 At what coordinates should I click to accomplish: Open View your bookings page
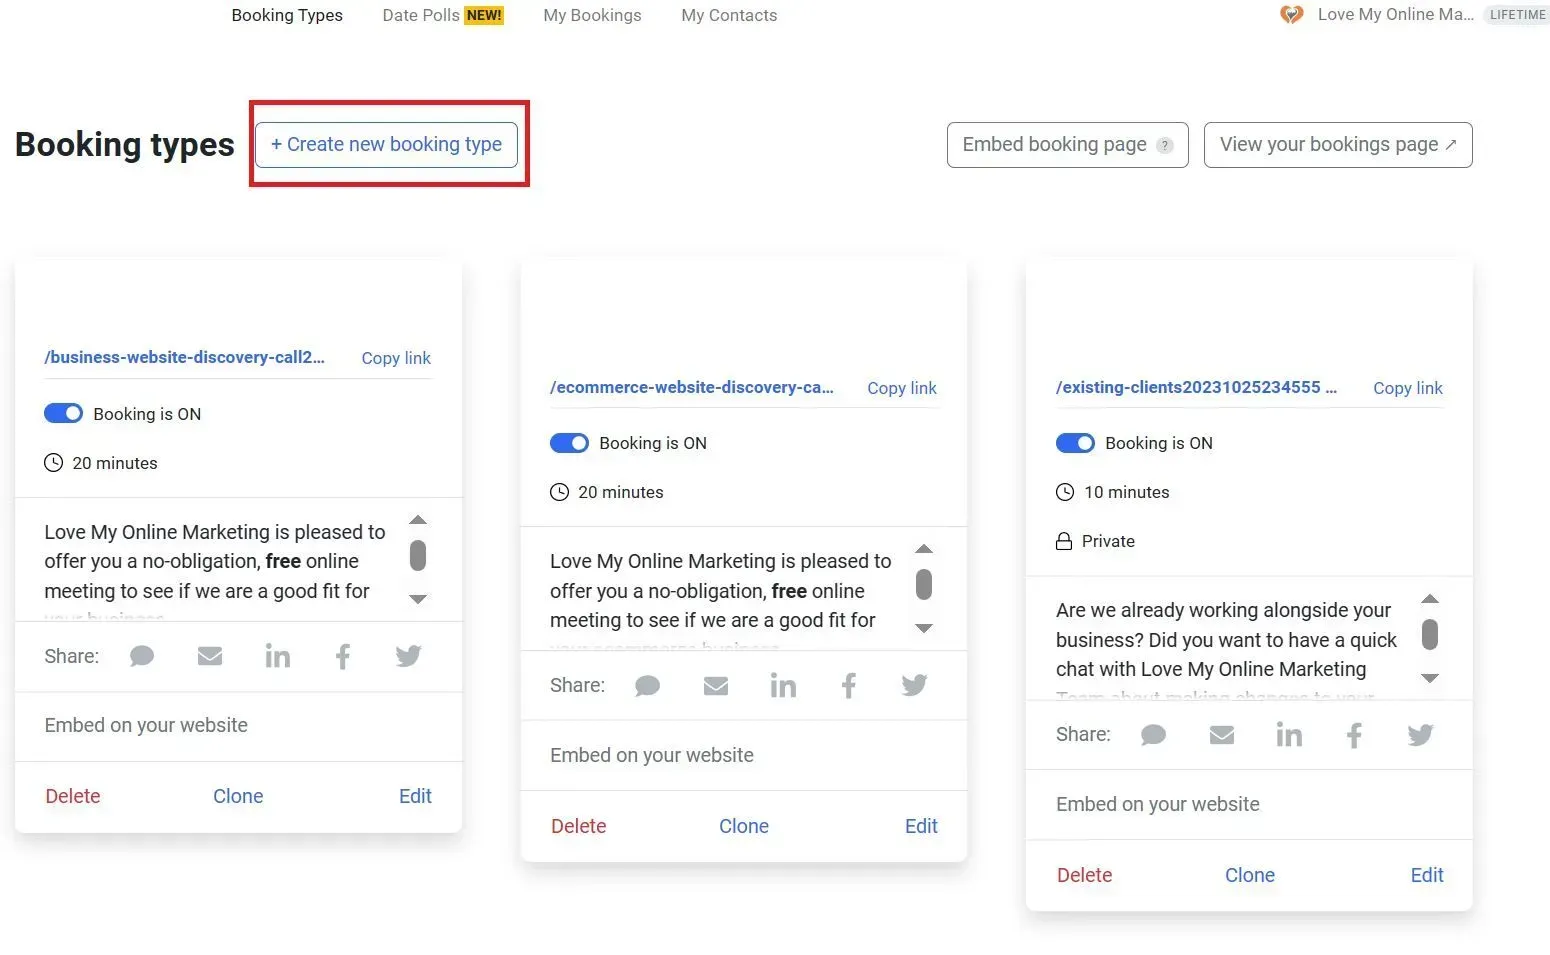point(1338,145)
